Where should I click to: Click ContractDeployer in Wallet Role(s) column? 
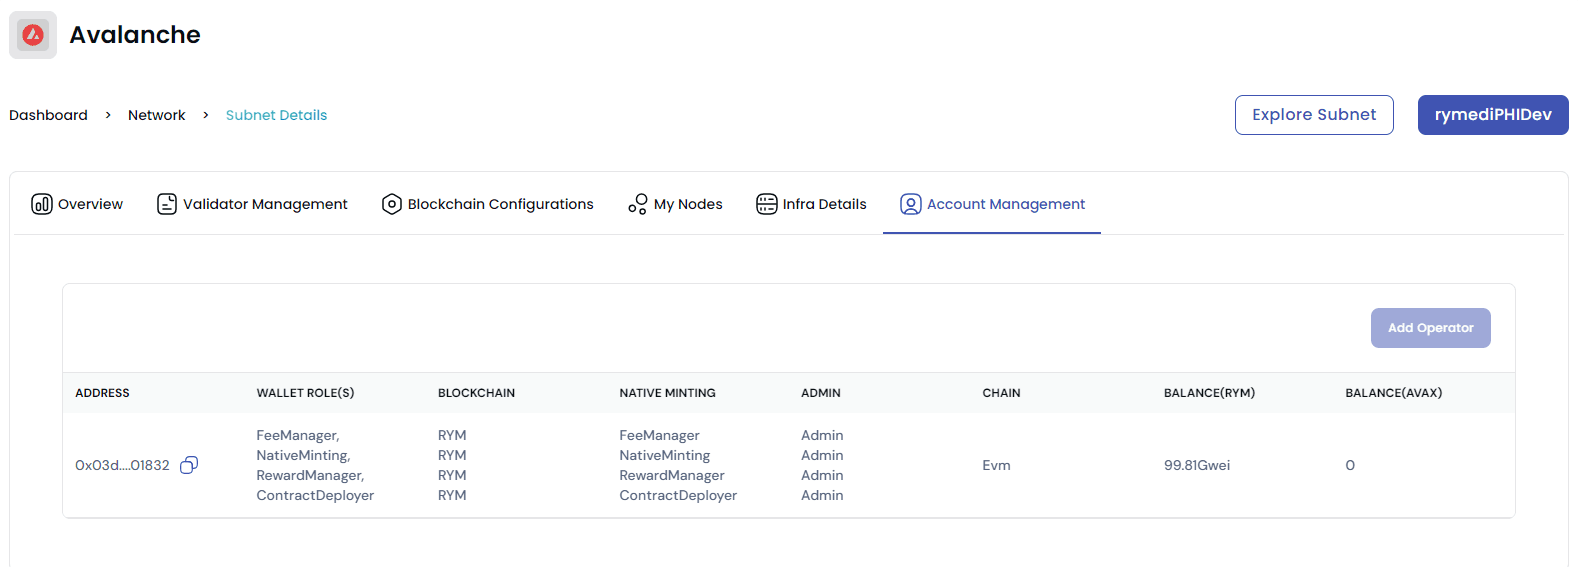pyautogui.click(x=315, y=495)
